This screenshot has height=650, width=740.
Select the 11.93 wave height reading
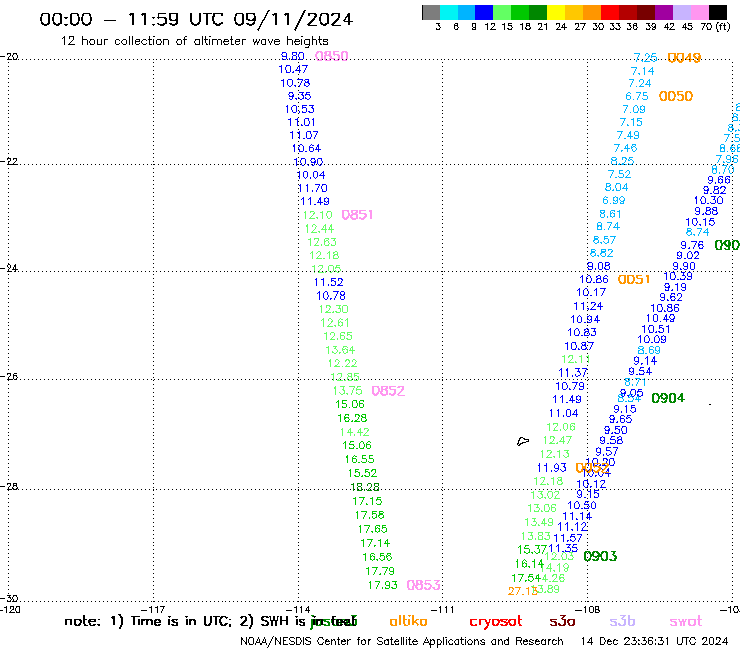click(552, 468)
